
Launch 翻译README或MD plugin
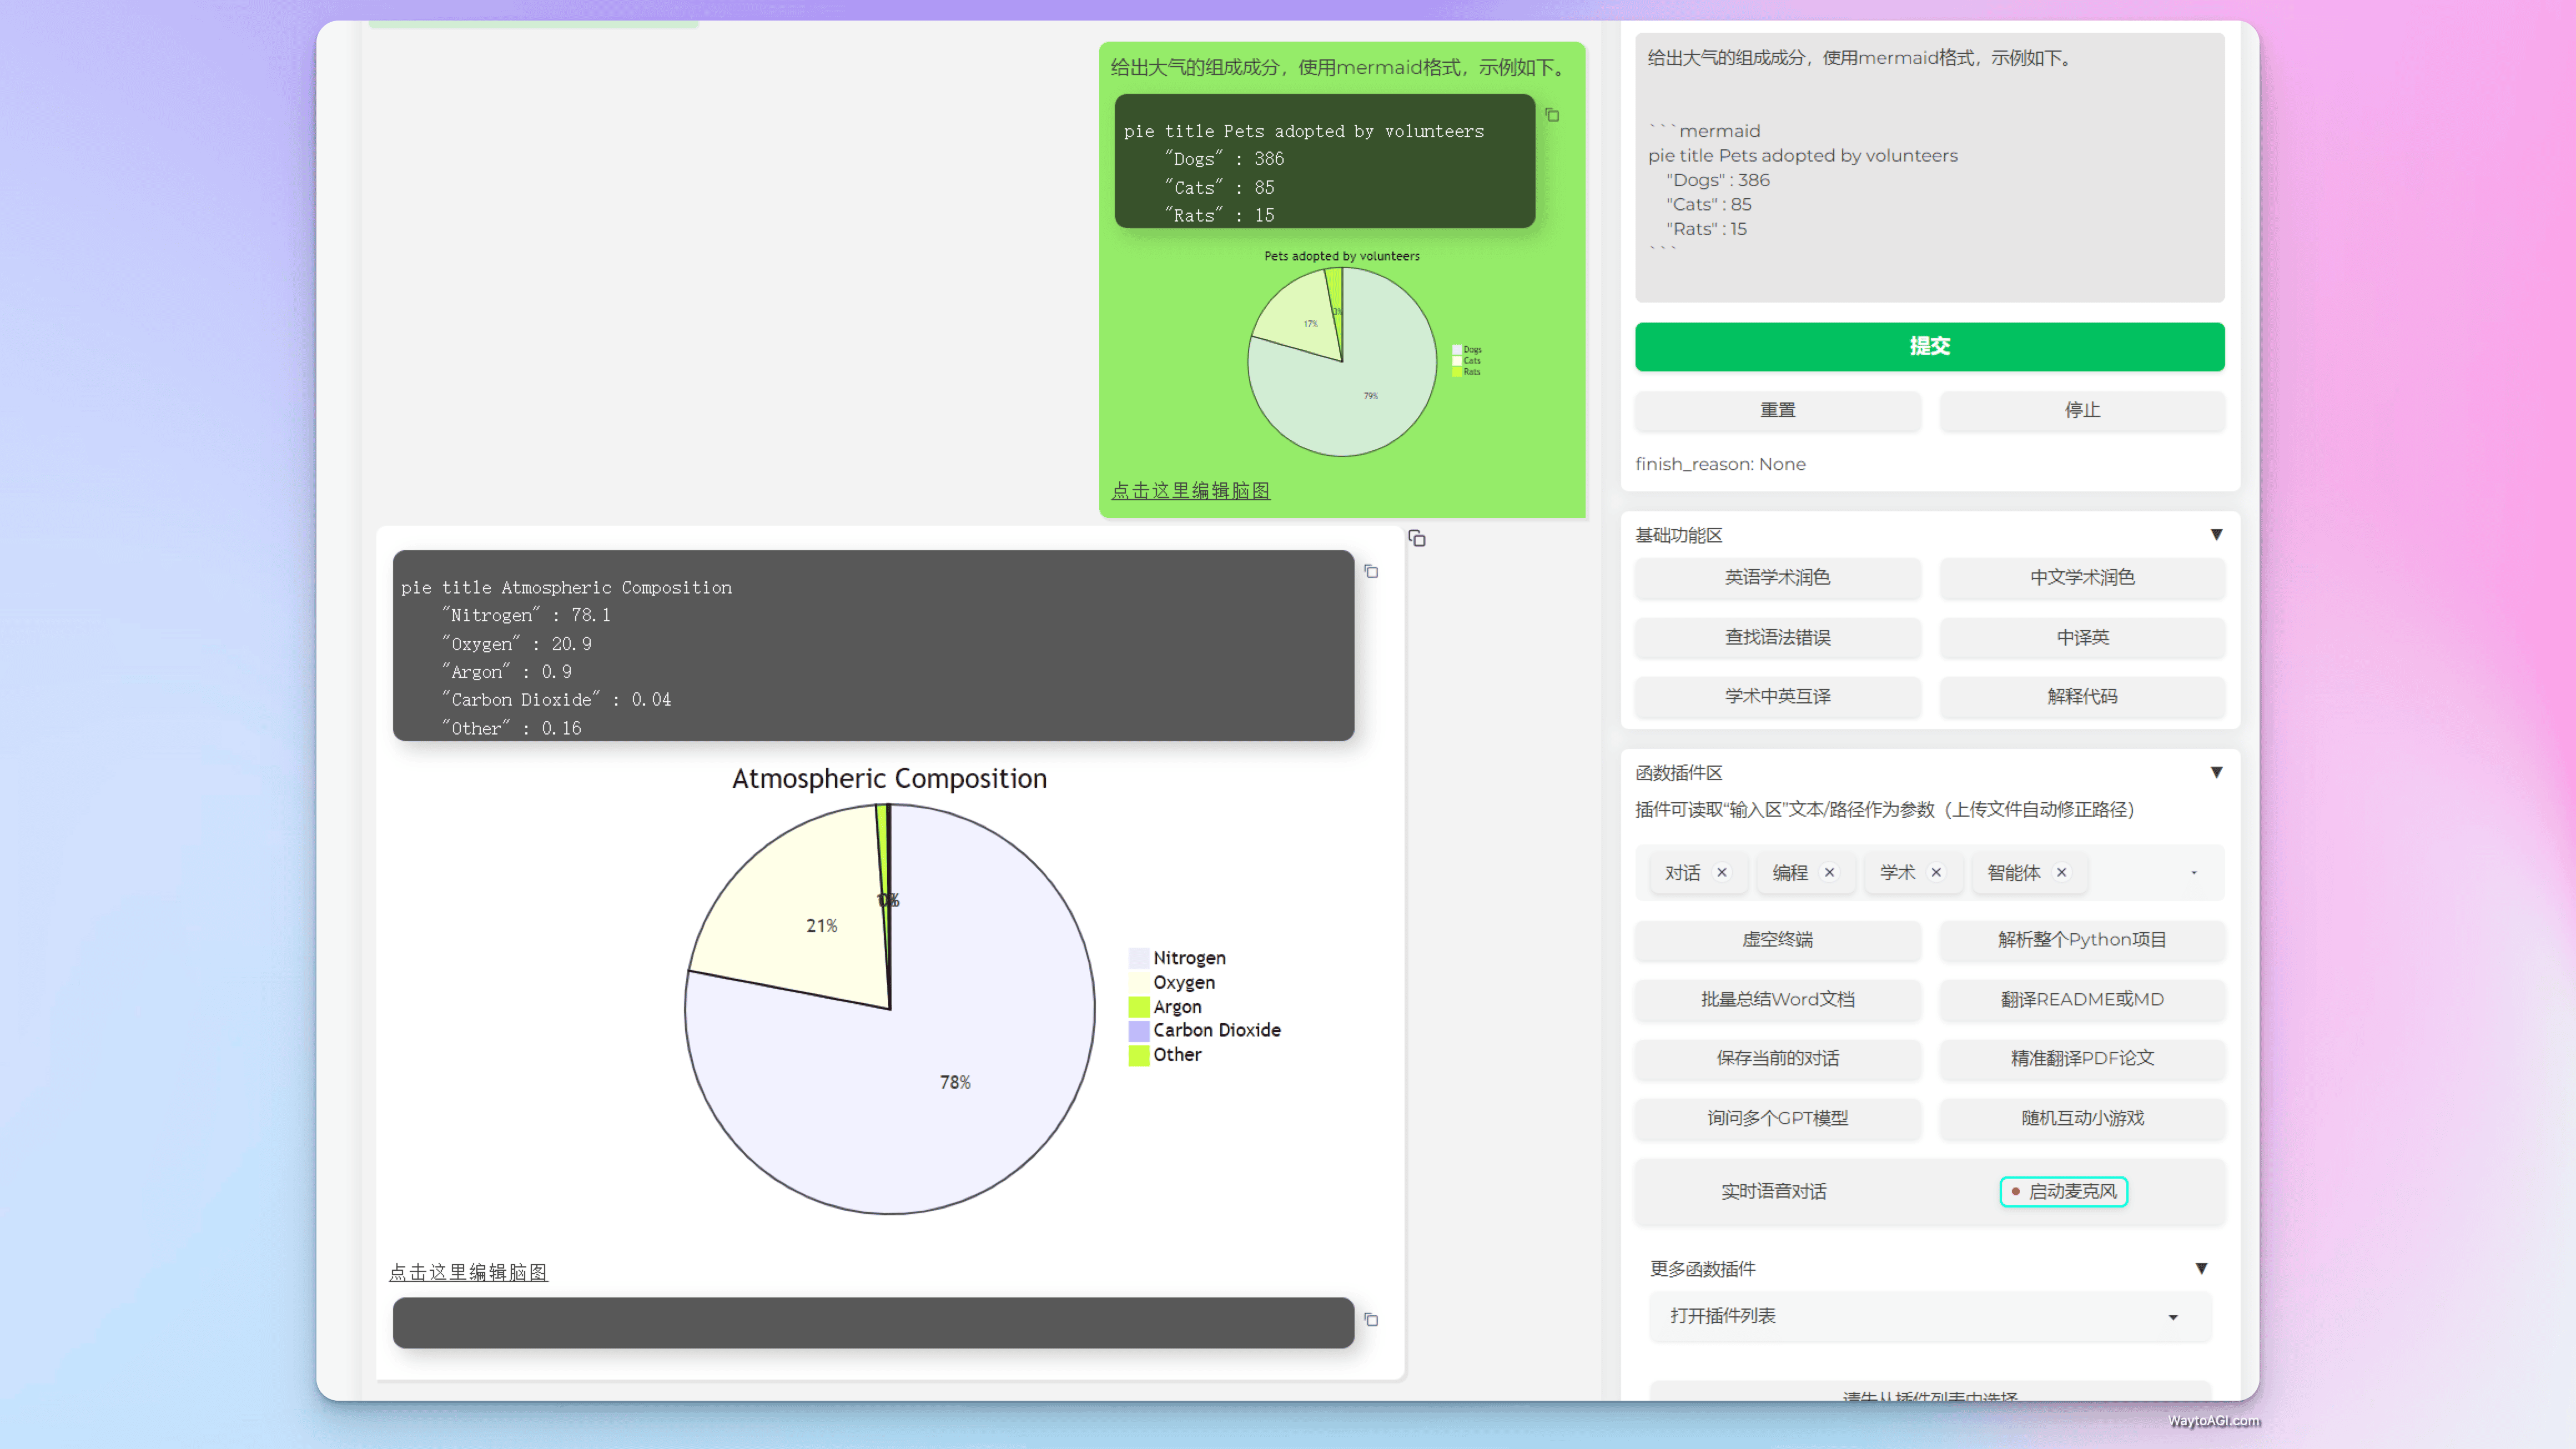pyautogui.click(x=2082, y=999)
